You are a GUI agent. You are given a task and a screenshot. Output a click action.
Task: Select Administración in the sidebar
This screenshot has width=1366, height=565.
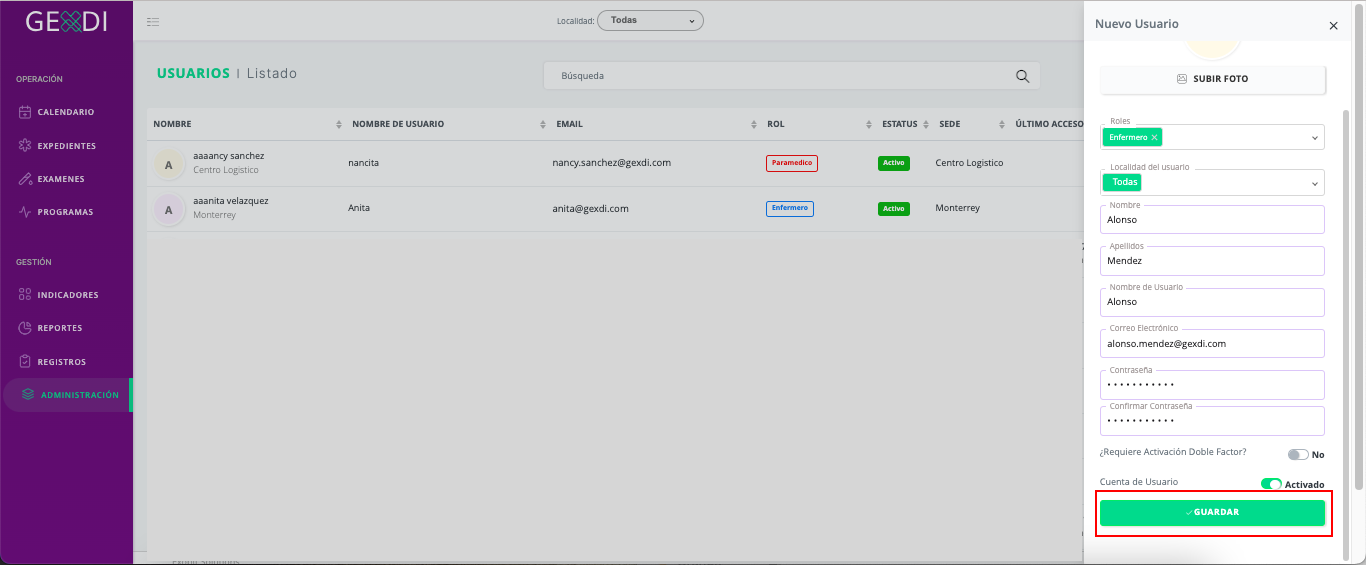pyautogui.click(x=68, y=395)
